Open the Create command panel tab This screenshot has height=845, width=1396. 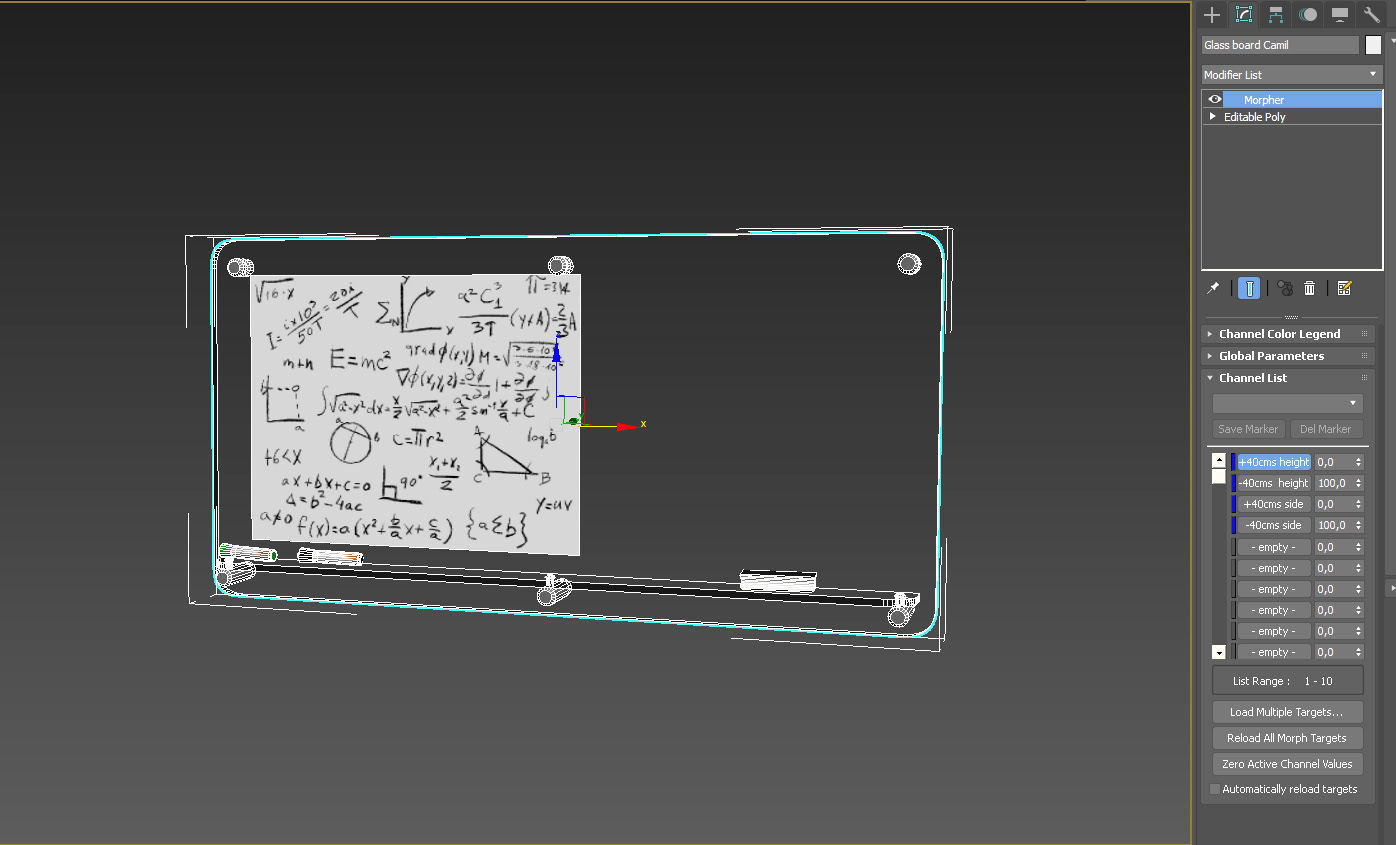pos(1212,14)
